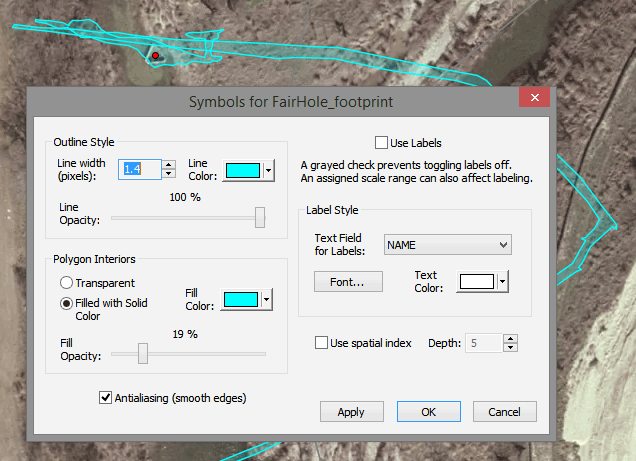Image resolution: width=636 pixels, height=461 pixels.
Task: Increase line width with up arrow
Action: pos(169,165)
